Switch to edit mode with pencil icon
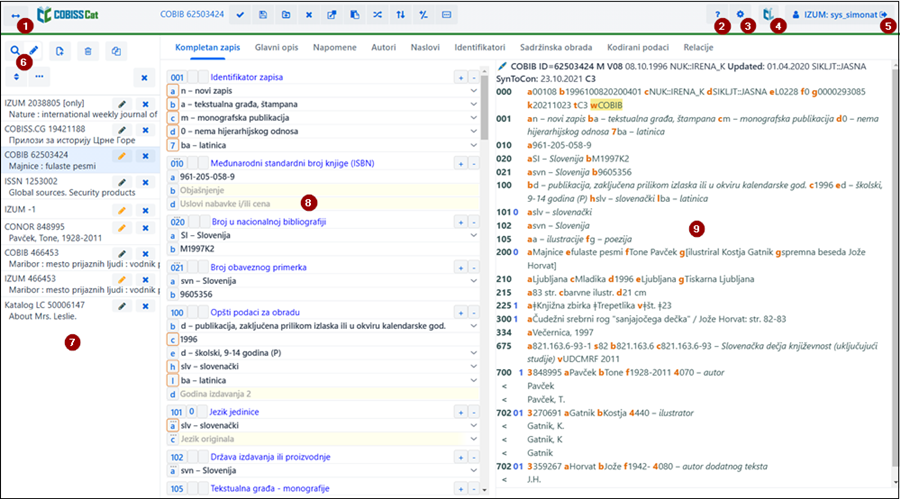 [34, 51]
